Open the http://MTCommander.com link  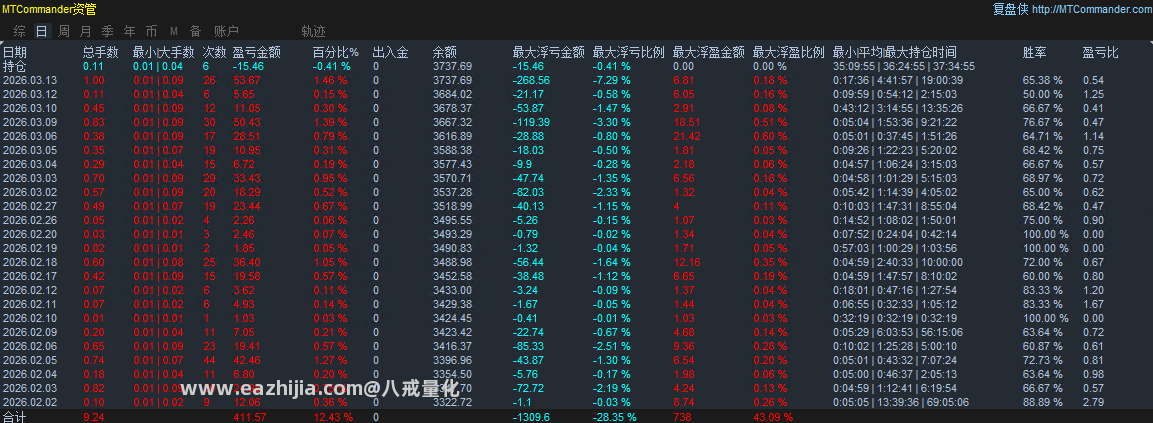(1090, 10)
